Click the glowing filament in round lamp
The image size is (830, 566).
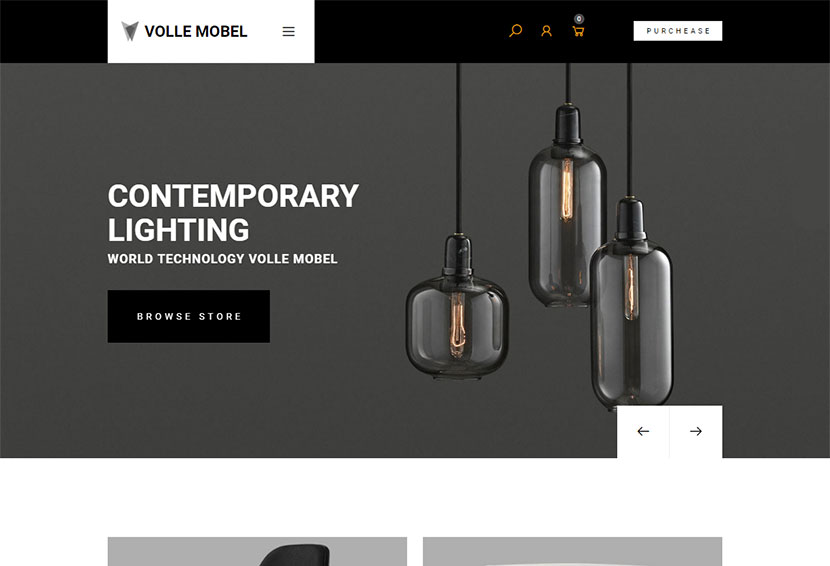(x=457, y=324)
